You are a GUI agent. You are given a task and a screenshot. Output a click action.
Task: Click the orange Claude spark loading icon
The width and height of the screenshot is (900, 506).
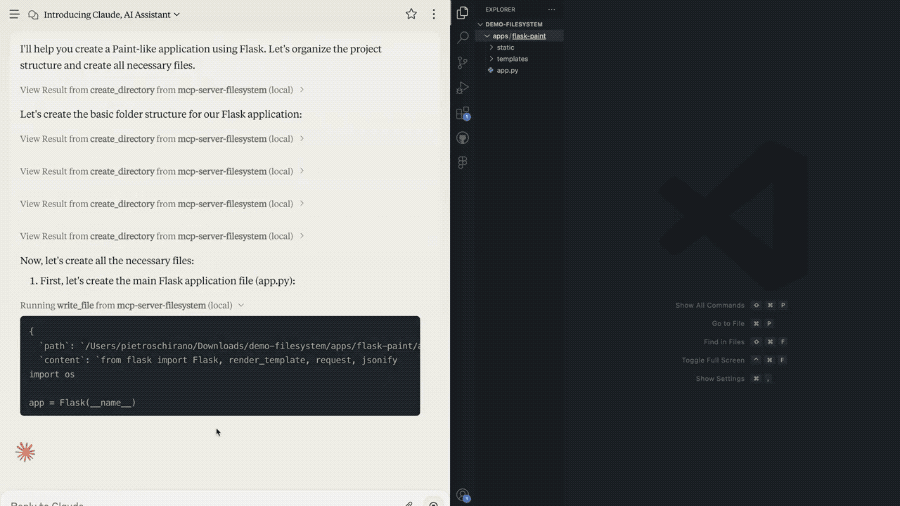point(25,452)
